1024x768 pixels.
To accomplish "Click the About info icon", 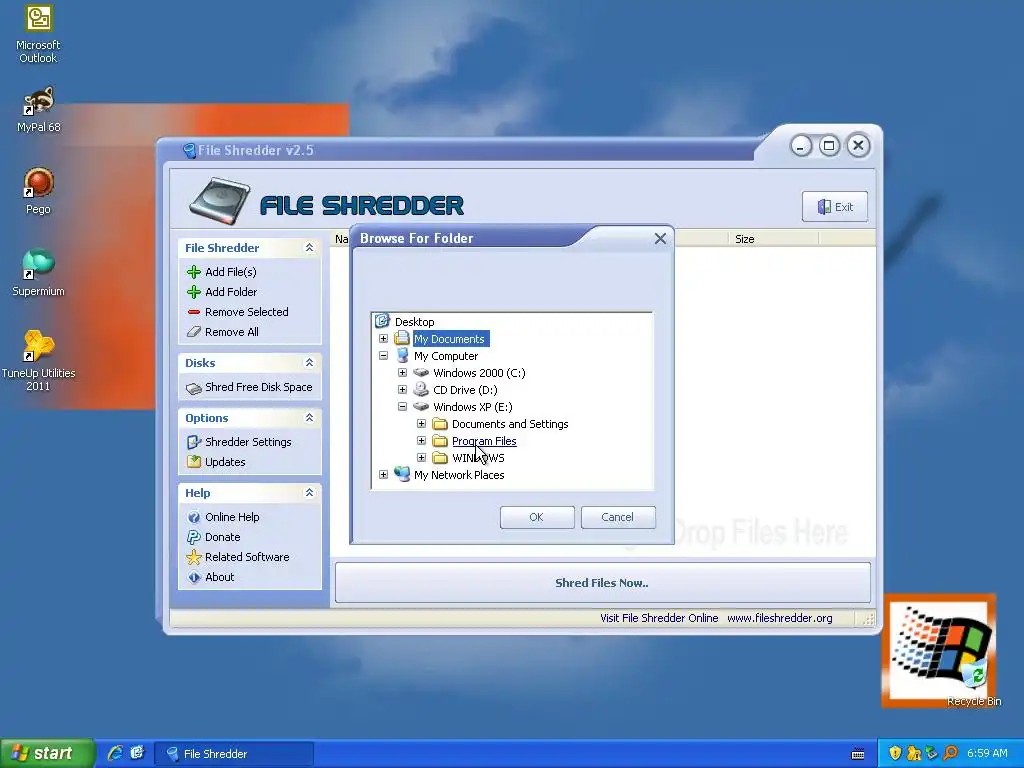I will point(193,577).
